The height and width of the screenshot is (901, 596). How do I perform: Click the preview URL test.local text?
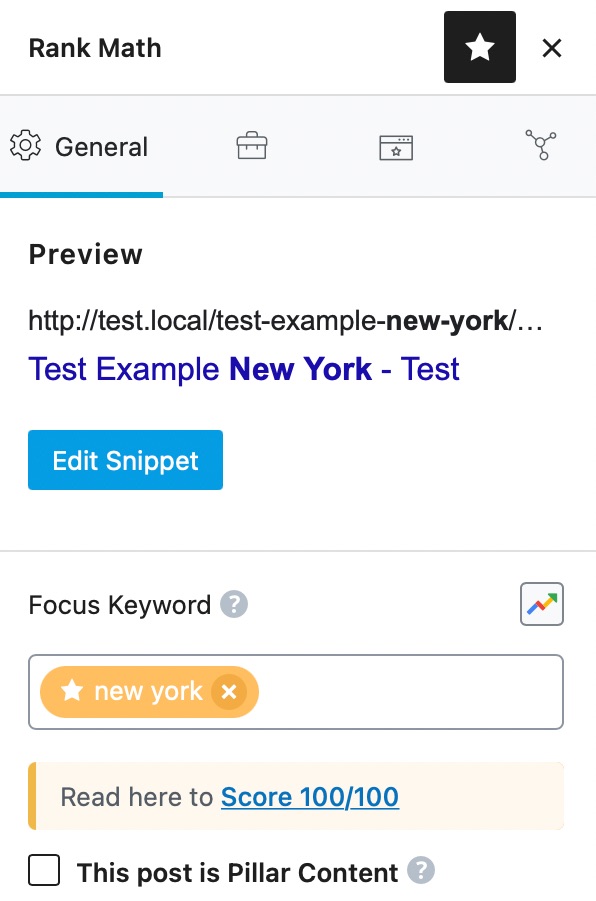click(x=285, y=321)
